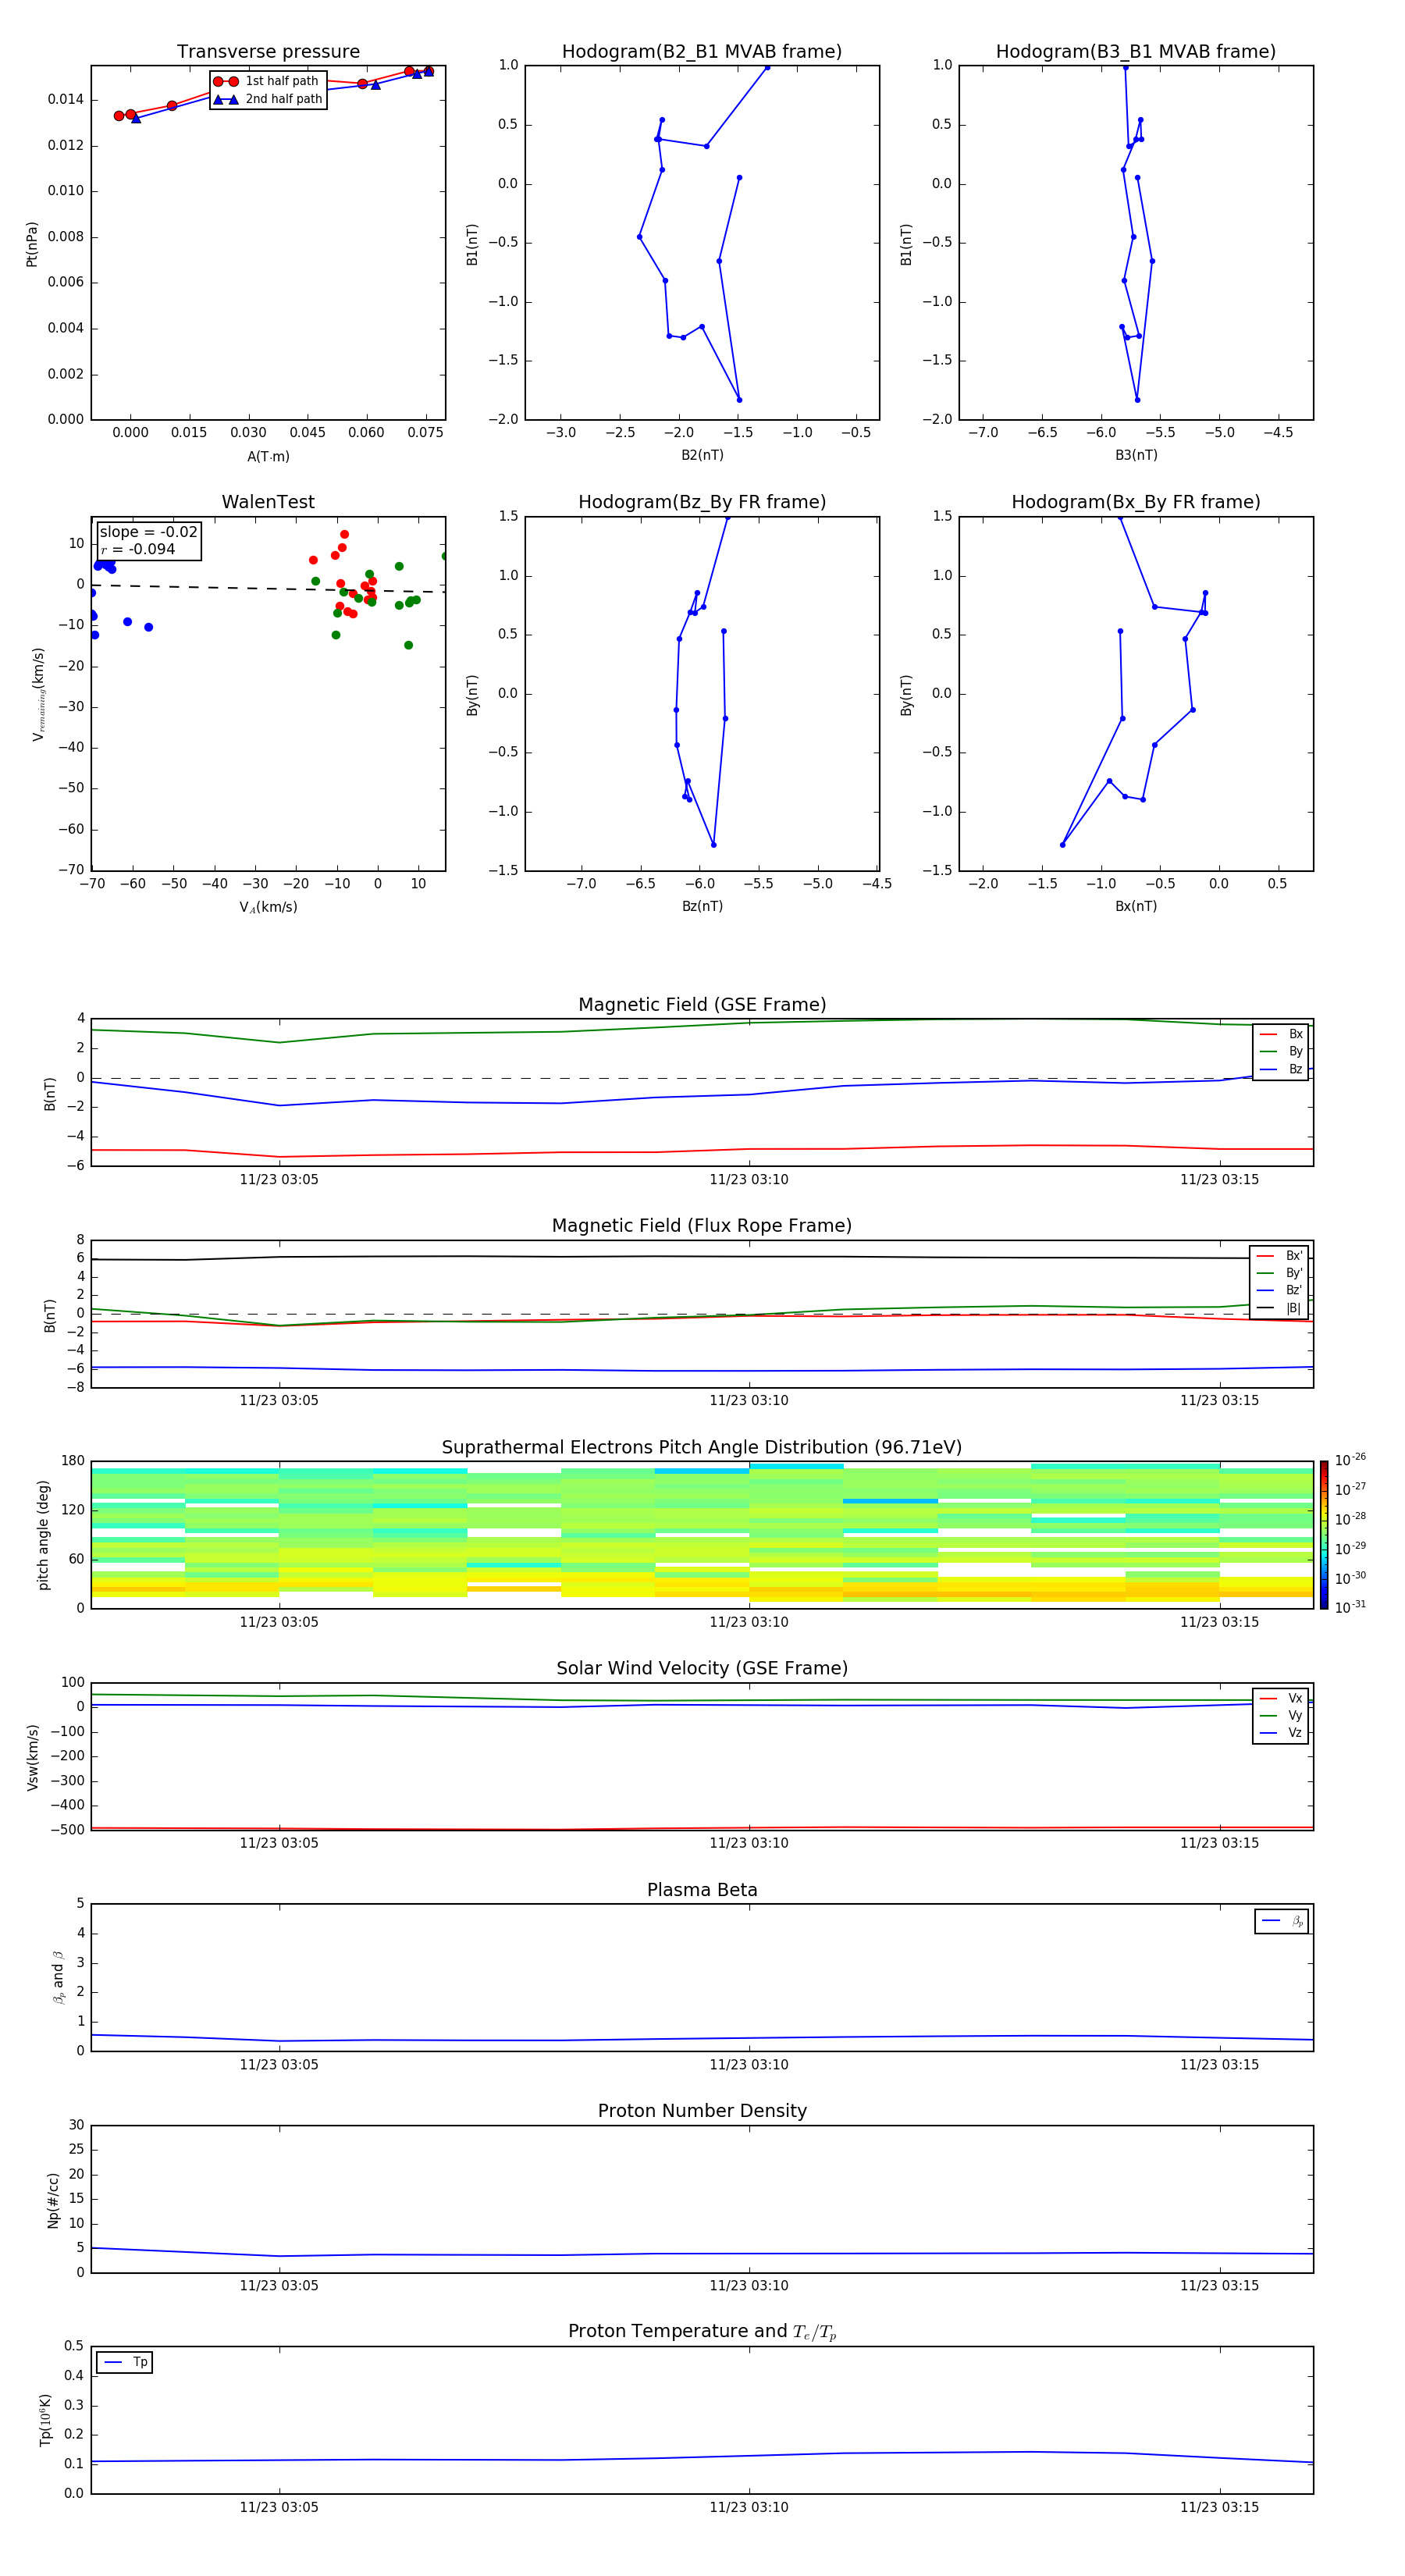1405x2576 pixels.
Task: Click the 'Hodogram(Bx_By FR frame)' title
Action: 1136,502
